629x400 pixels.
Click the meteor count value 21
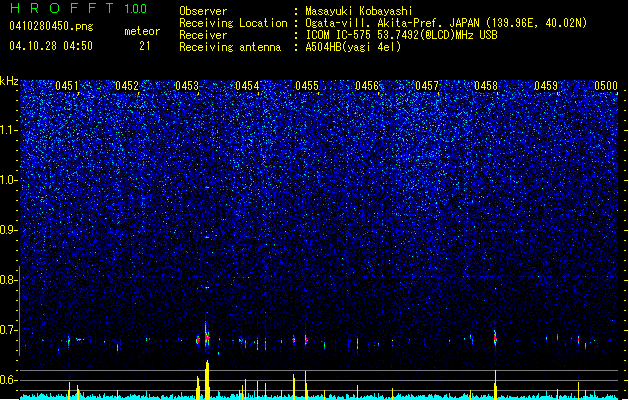145,46
